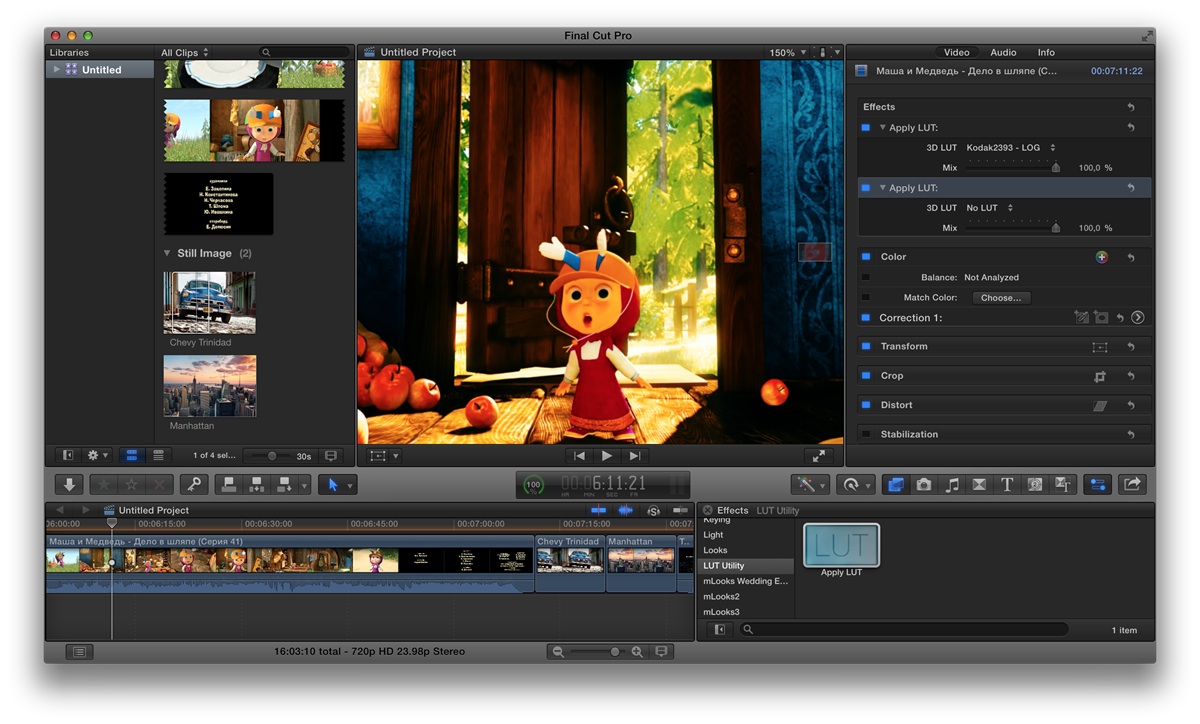Open the Music and Sound browser

pyautogui.click(x=952, y=484)
